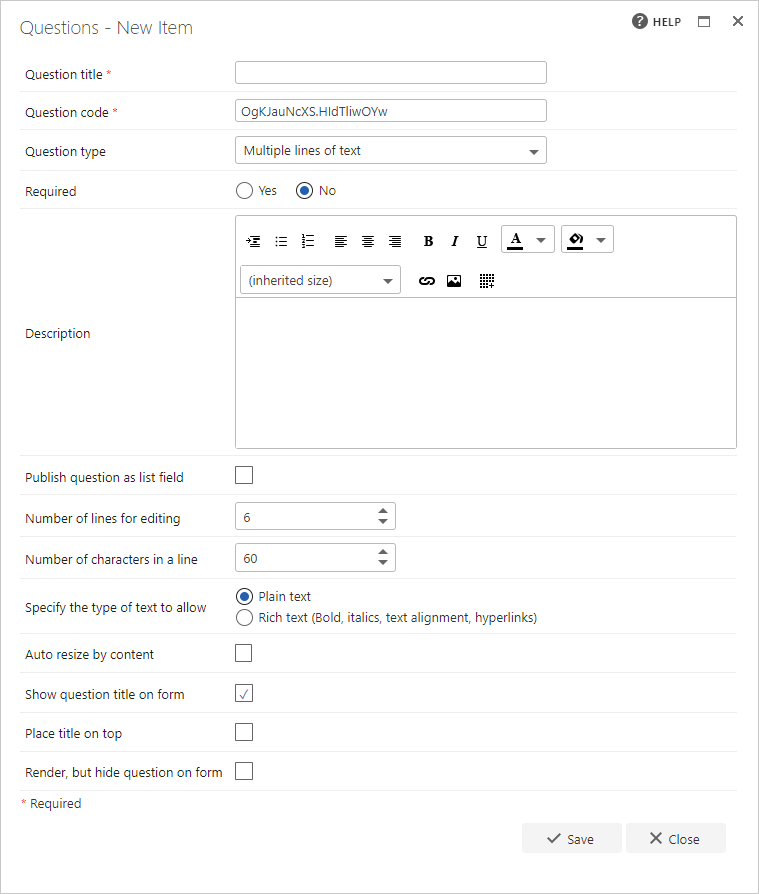
Task: Insert a table in Description
Action: (486, 281)
